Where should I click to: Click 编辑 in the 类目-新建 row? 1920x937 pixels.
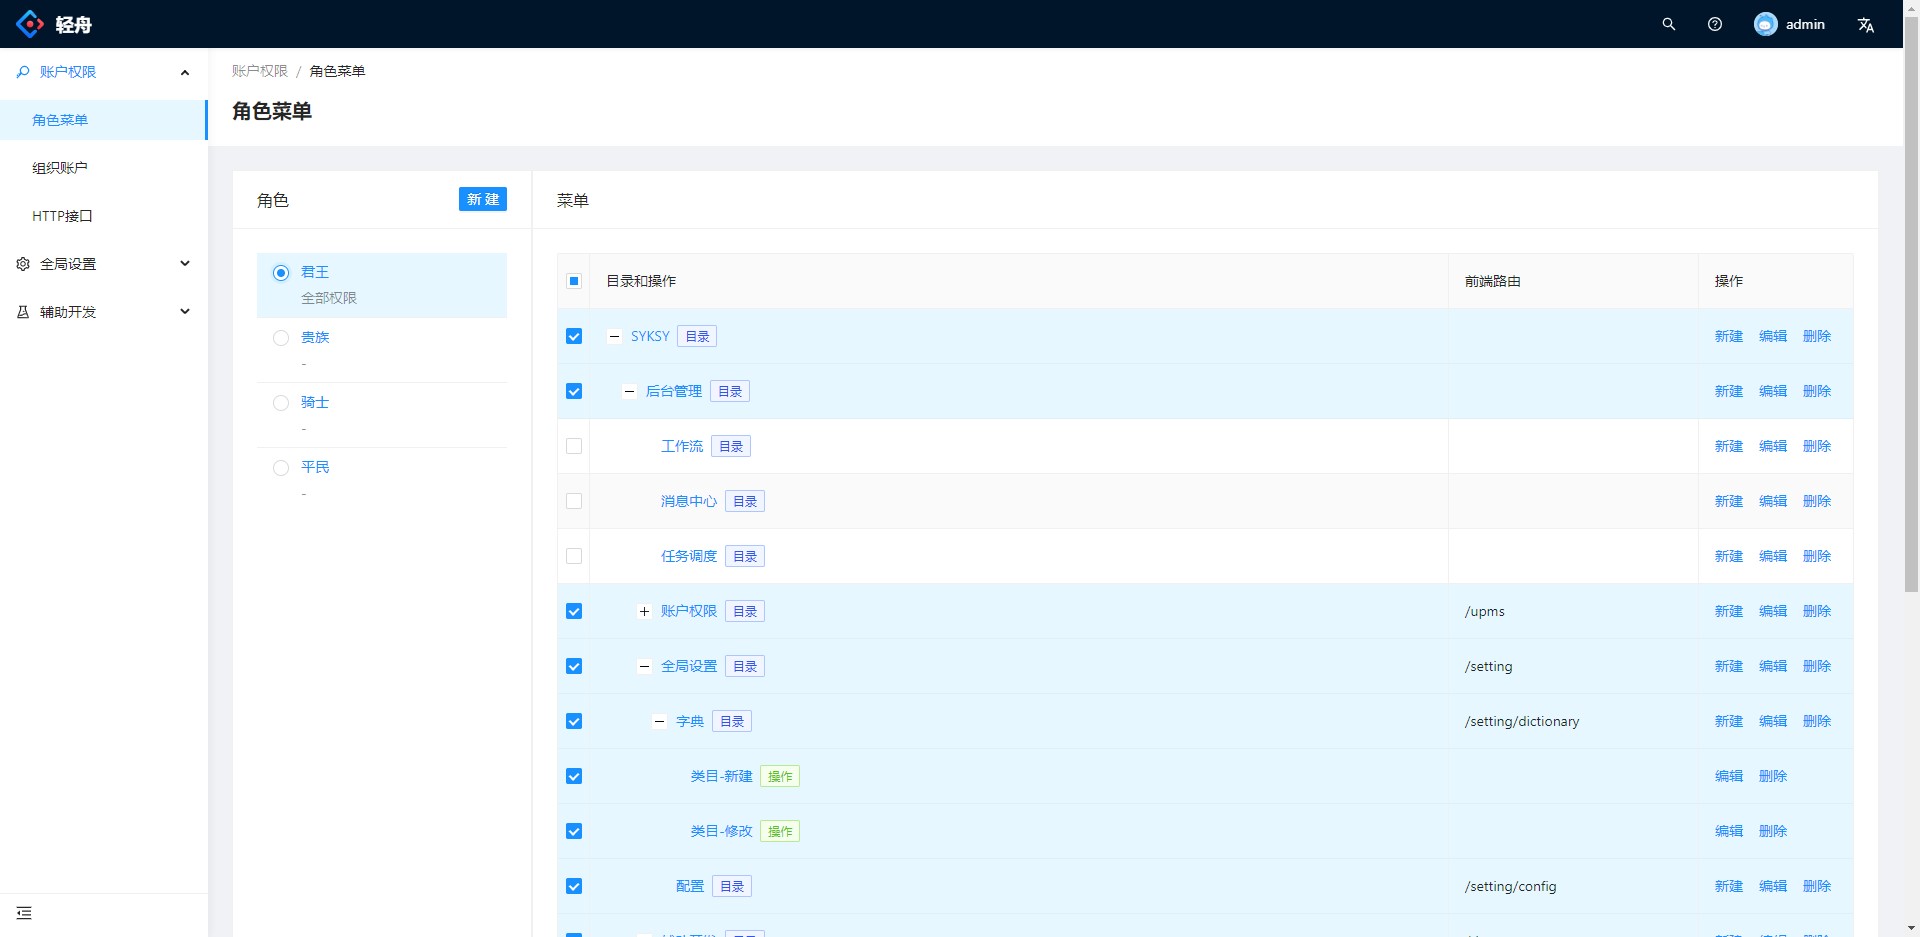pos(1729,776)
